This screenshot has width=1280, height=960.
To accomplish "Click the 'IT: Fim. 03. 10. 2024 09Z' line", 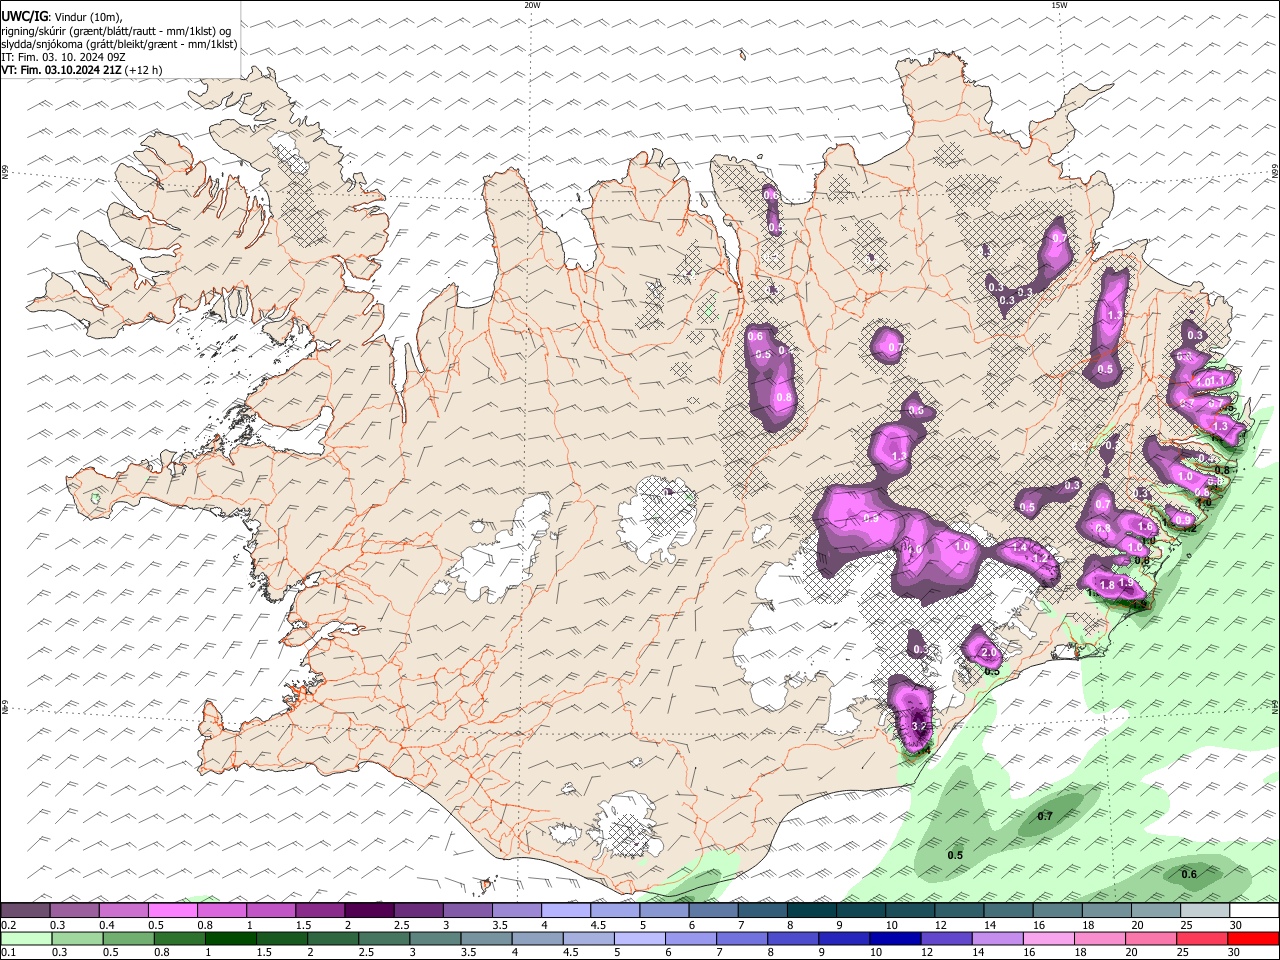I will [x=63, y=57].
